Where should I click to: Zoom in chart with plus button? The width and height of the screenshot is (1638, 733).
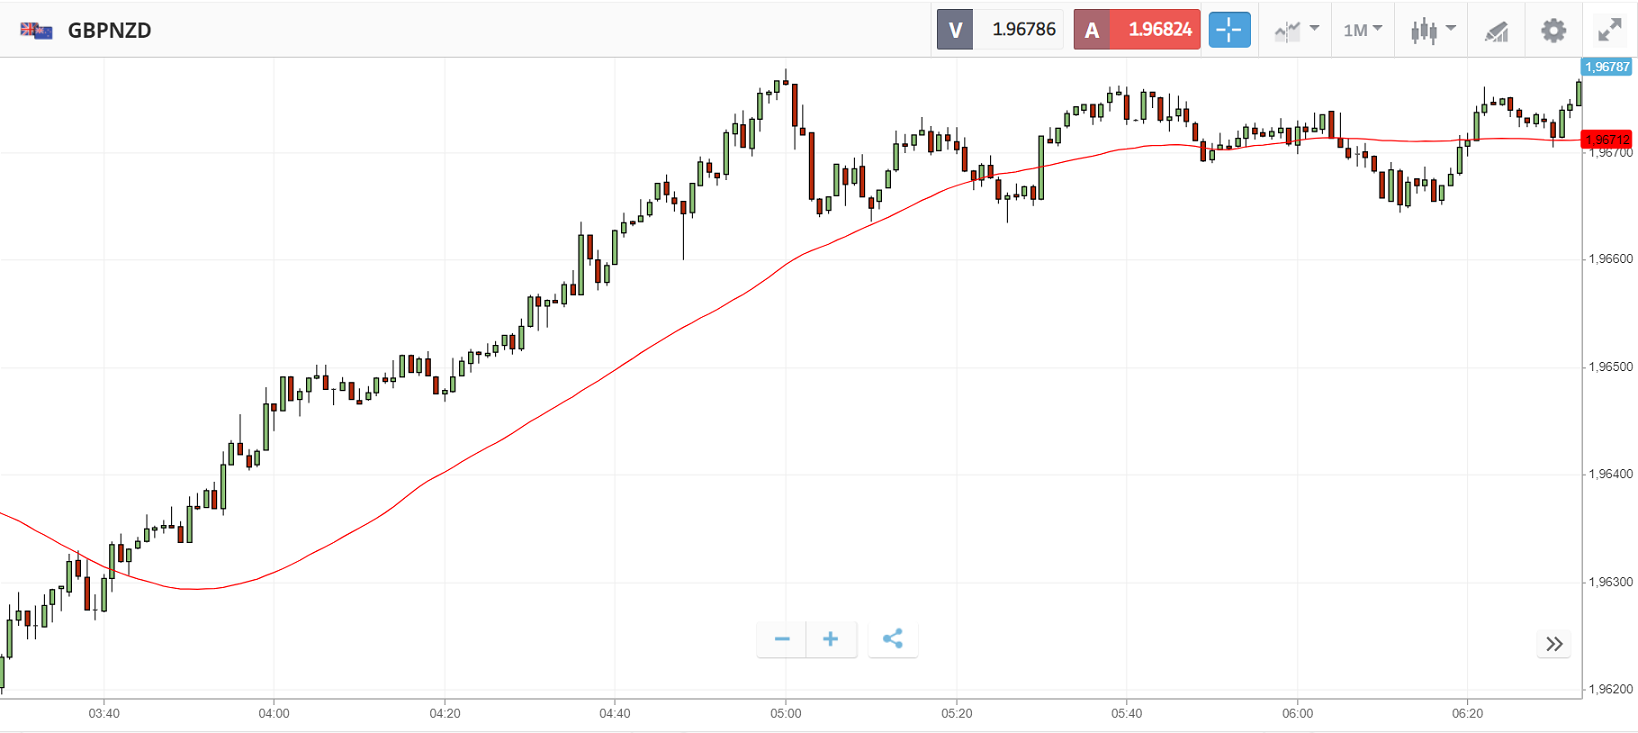tap(831, 639)
